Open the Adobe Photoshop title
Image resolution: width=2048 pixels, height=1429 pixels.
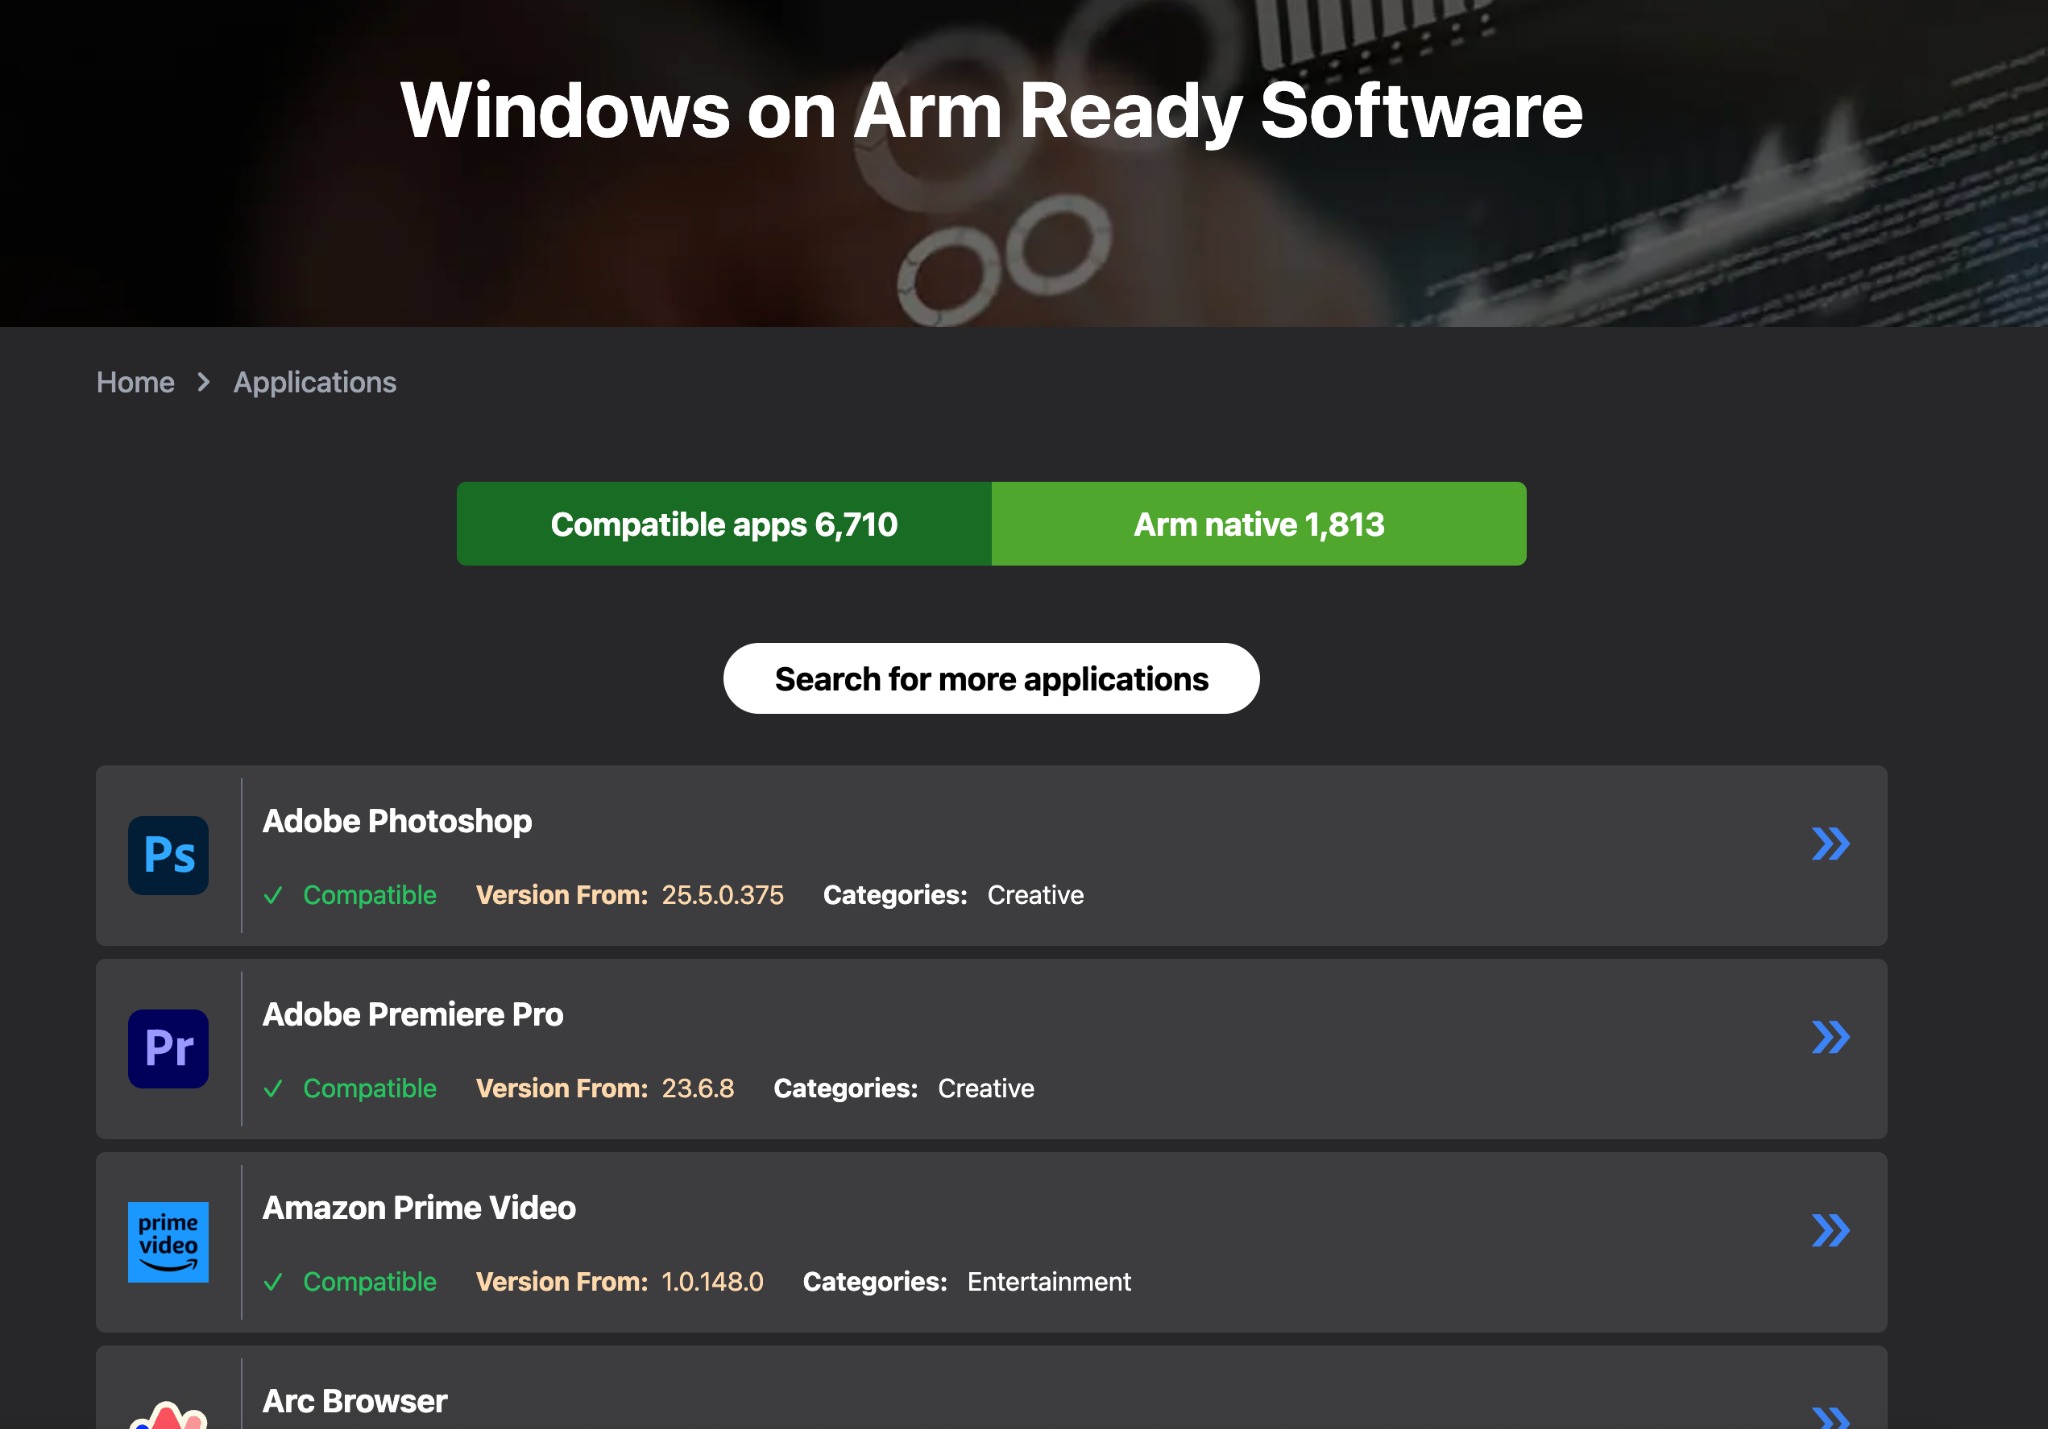397,821
